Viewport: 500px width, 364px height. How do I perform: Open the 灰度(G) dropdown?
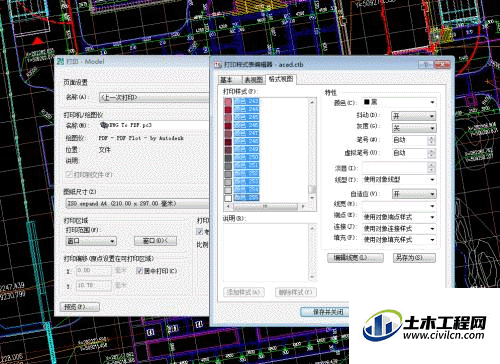(414, 128)
